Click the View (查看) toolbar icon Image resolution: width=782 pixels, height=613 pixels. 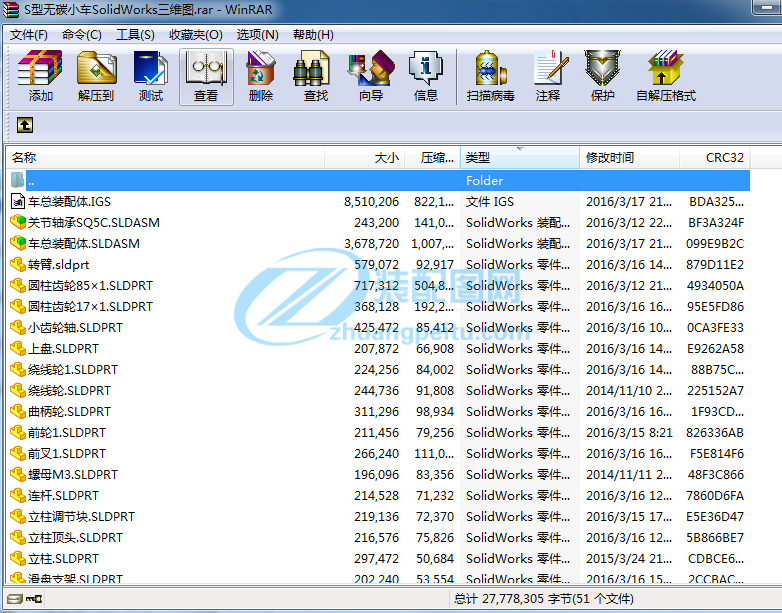coord(206,68)
